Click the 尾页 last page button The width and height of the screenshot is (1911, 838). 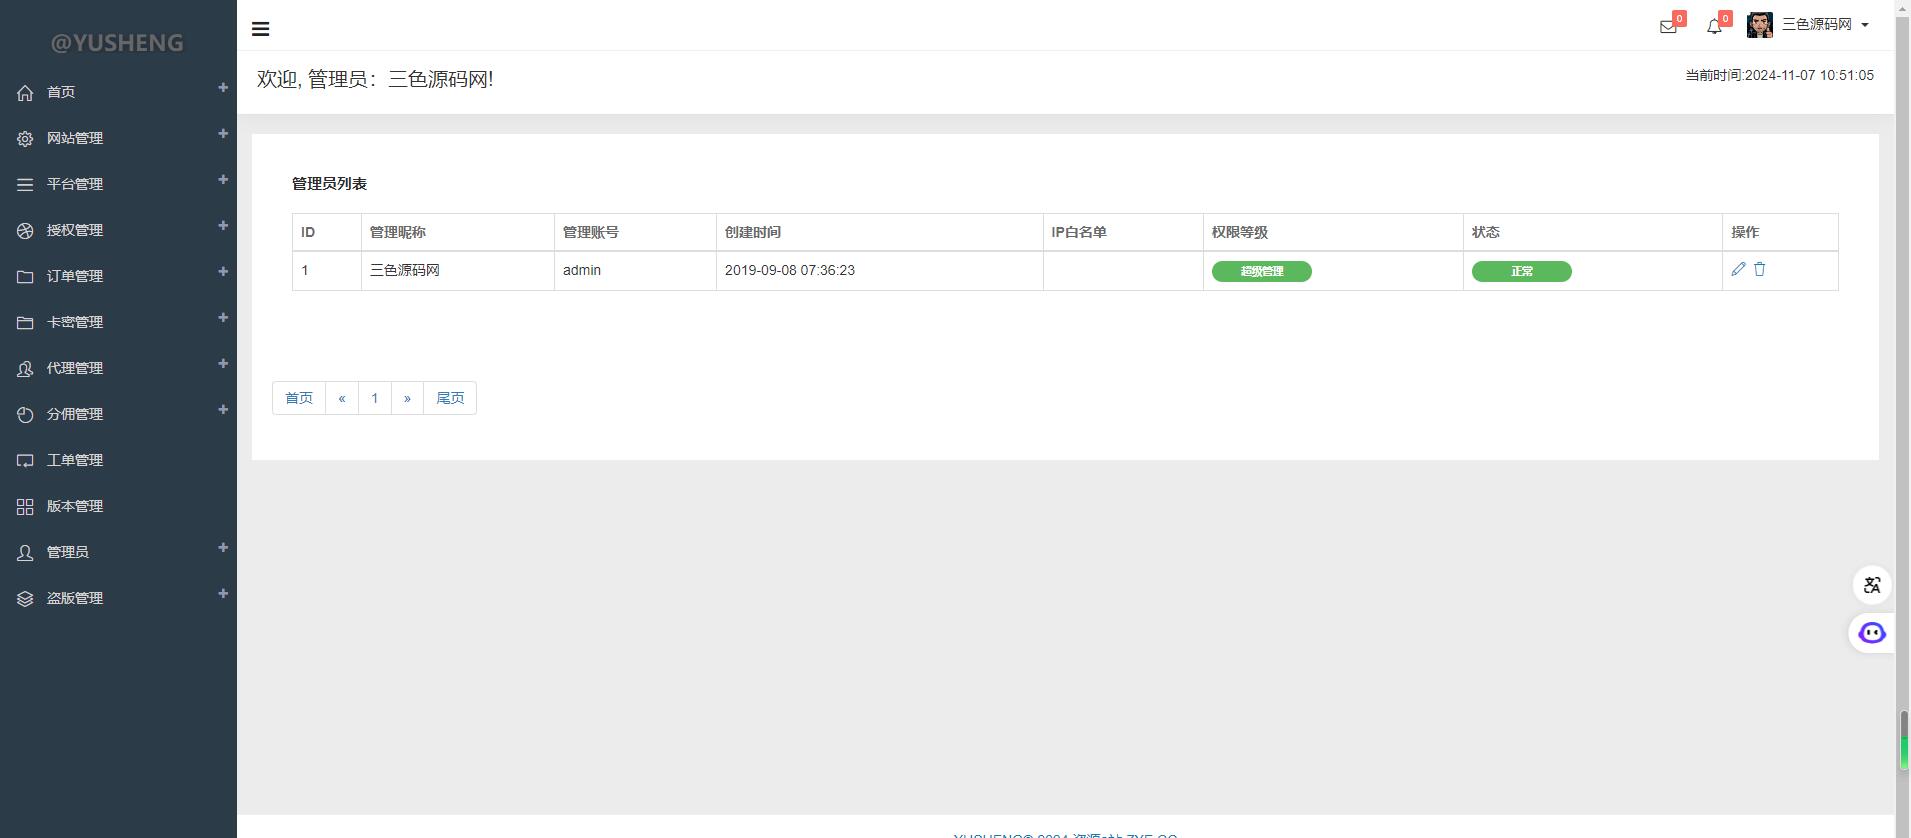click(x=450, y=398)
